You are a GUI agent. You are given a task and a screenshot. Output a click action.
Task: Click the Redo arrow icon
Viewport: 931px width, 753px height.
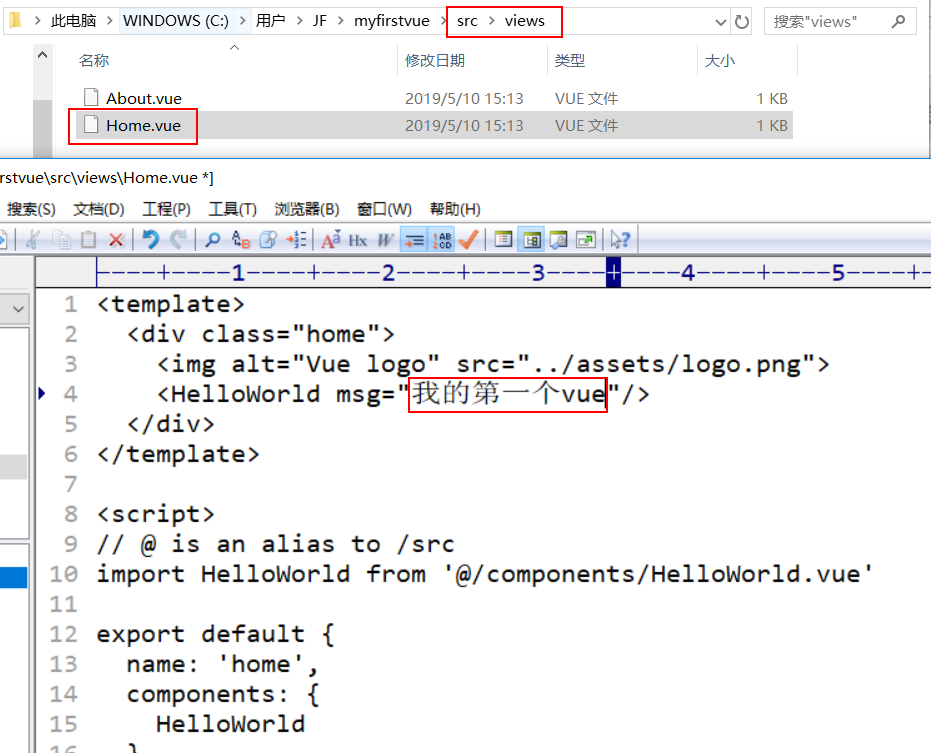tap(179, 240)
